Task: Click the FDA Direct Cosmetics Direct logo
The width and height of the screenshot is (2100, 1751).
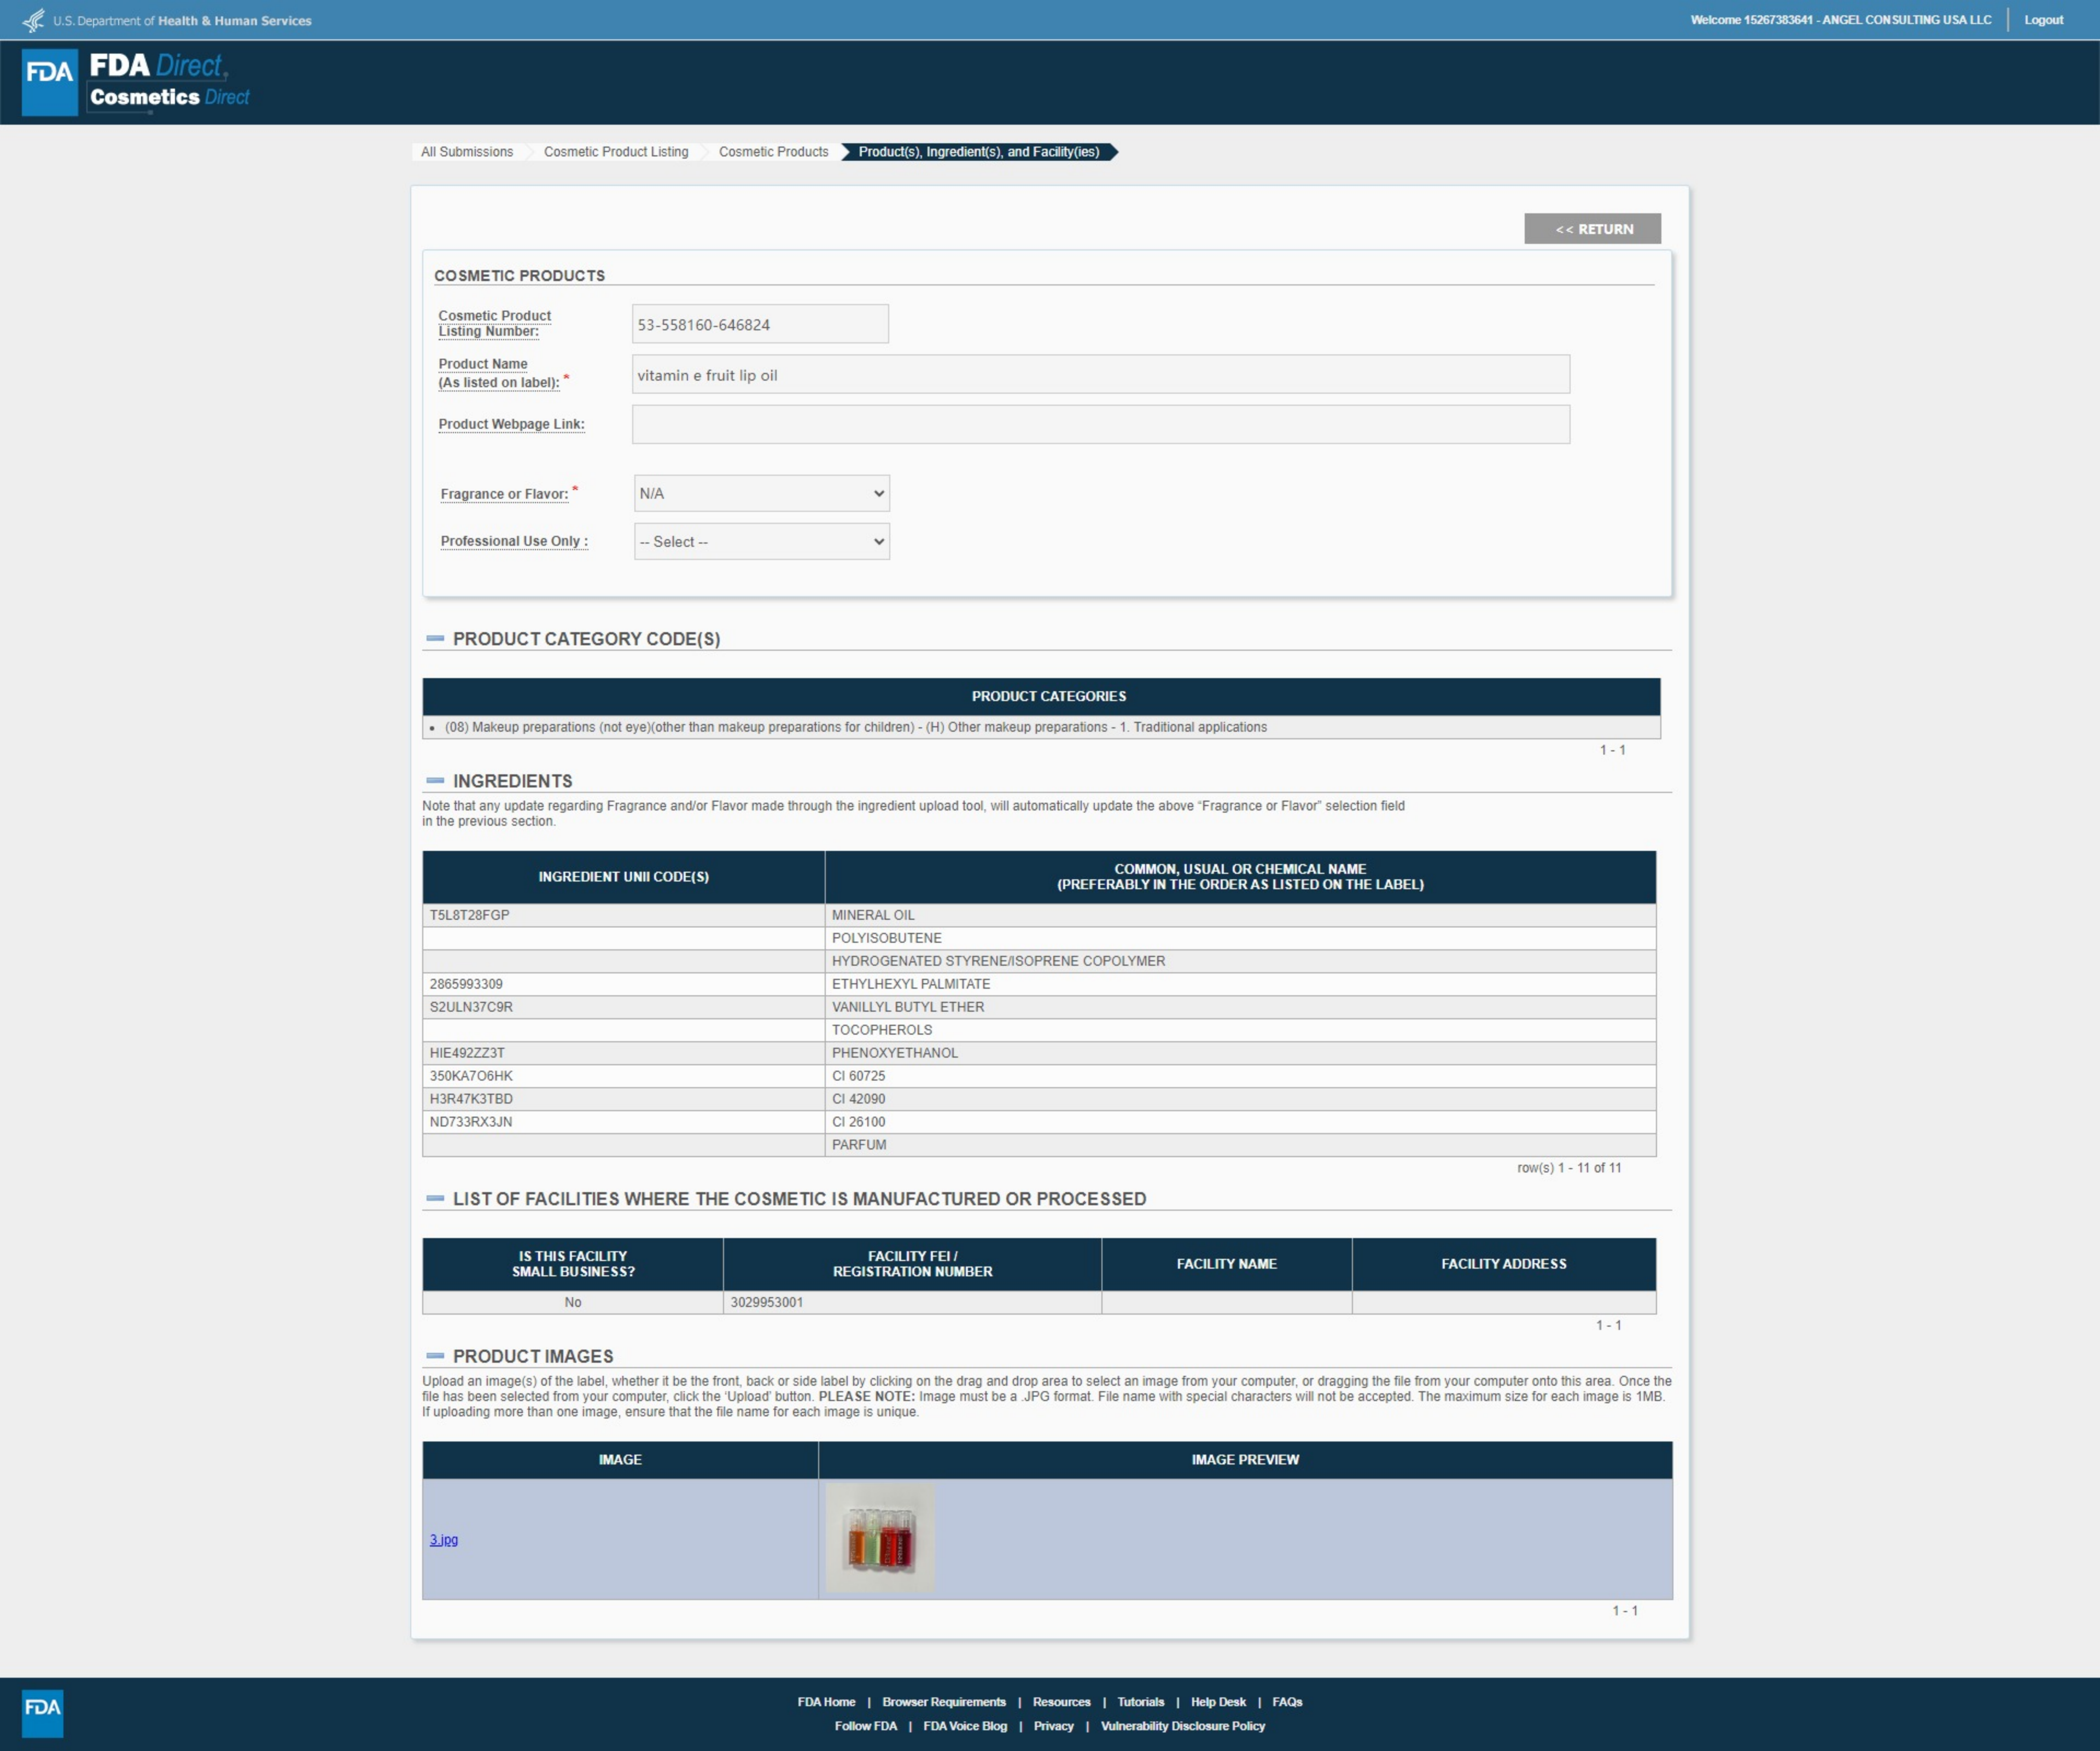Action: pyautogui.click(x=169, y=82)
